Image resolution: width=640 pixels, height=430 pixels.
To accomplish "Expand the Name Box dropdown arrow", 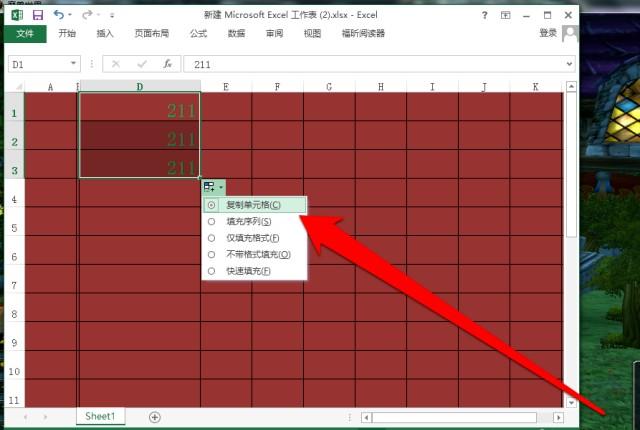I will tap(73, 64).
